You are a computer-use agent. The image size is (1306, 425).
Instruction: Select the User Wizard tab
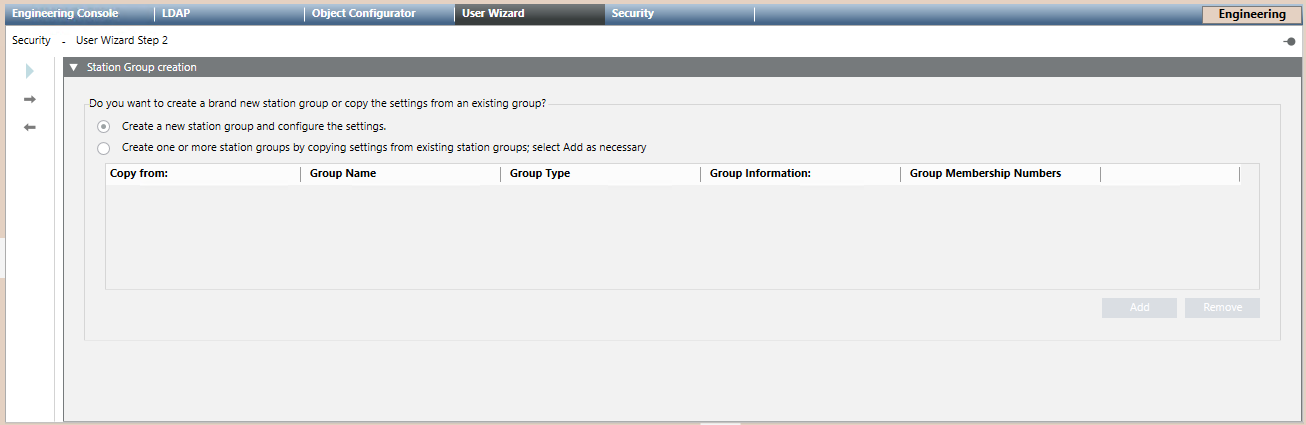click(493, 14)
